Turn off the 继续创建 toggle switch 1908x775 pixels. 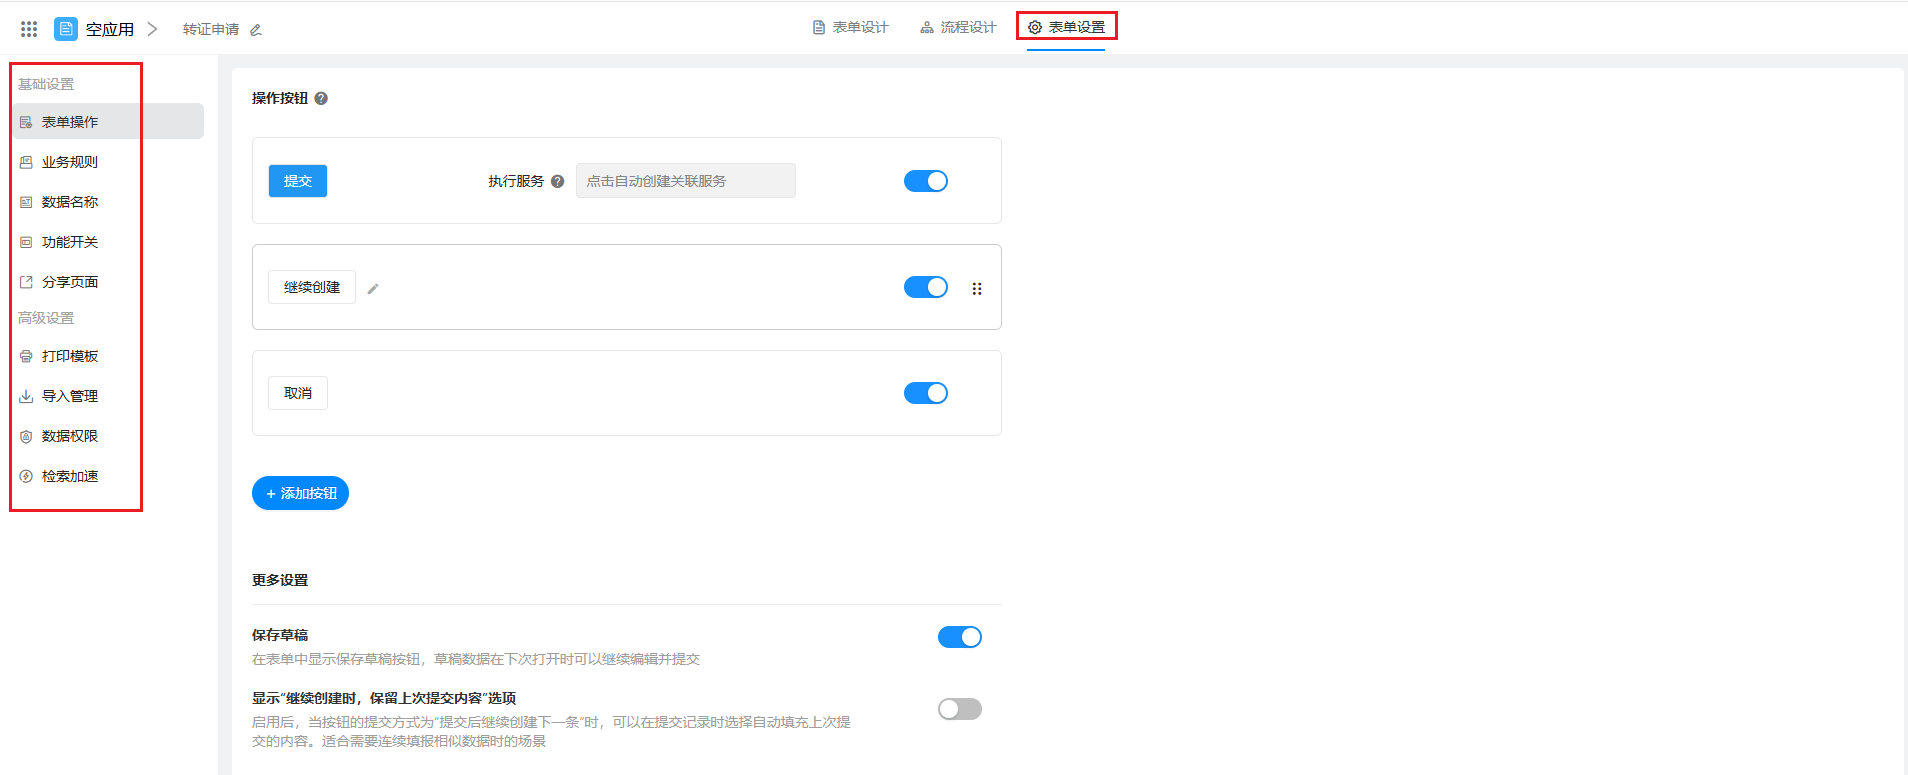coord(925,287)
